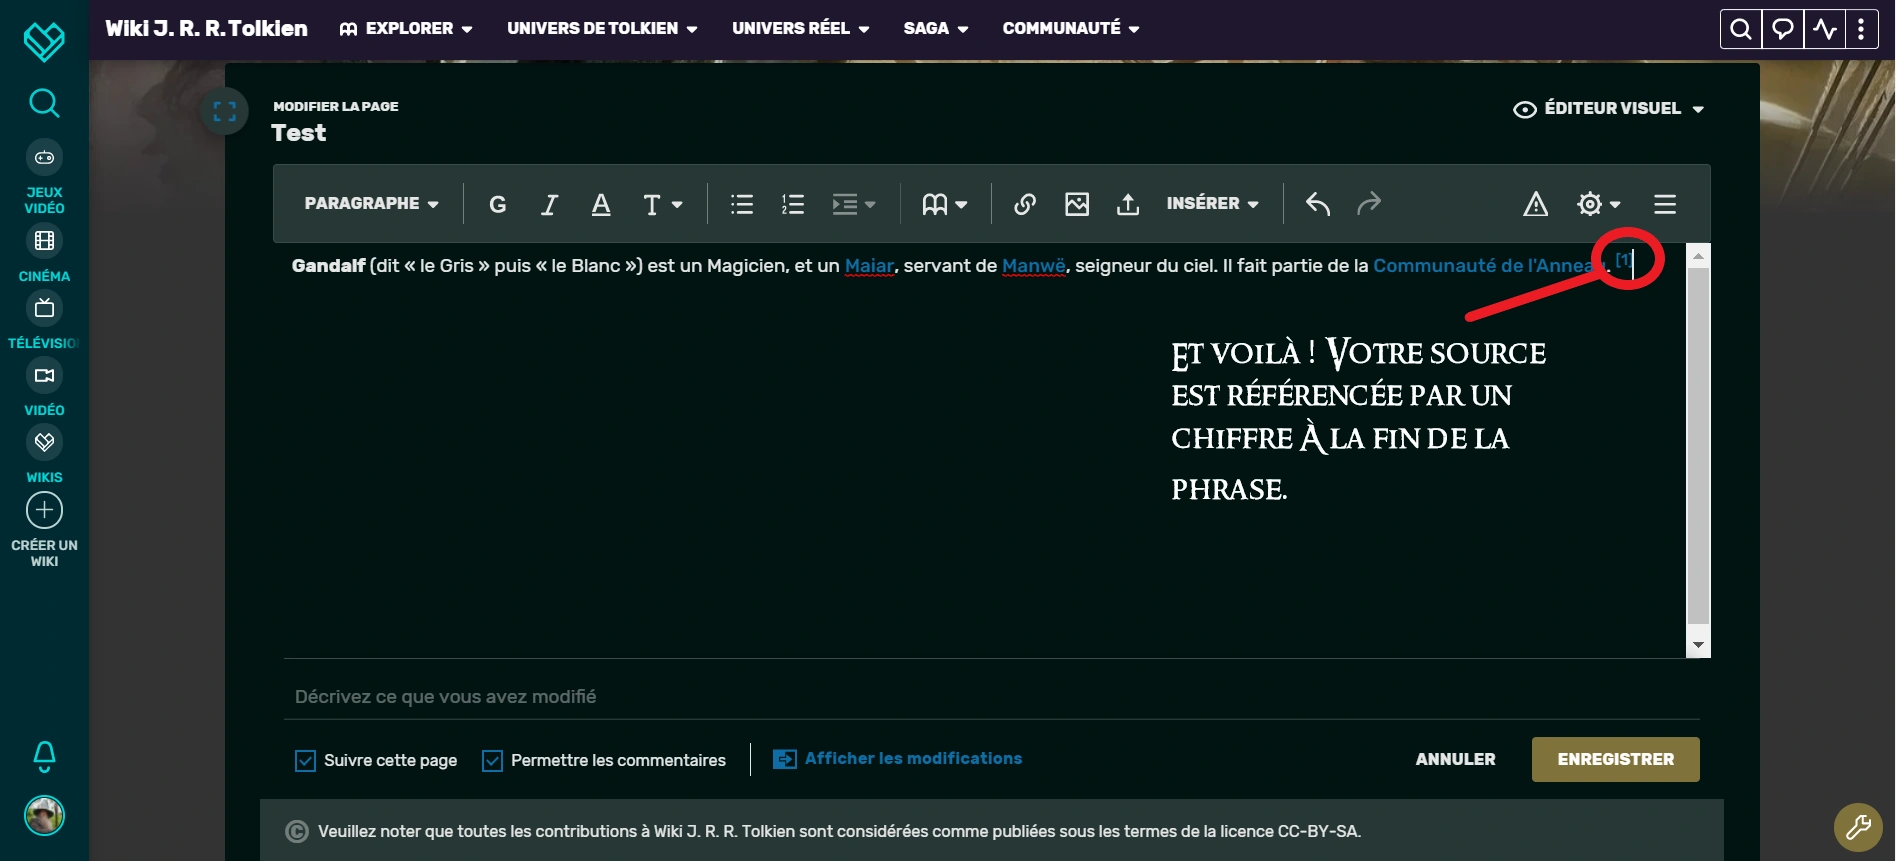
Task: Click the bold word Gandalf
Action: [329, 266]
